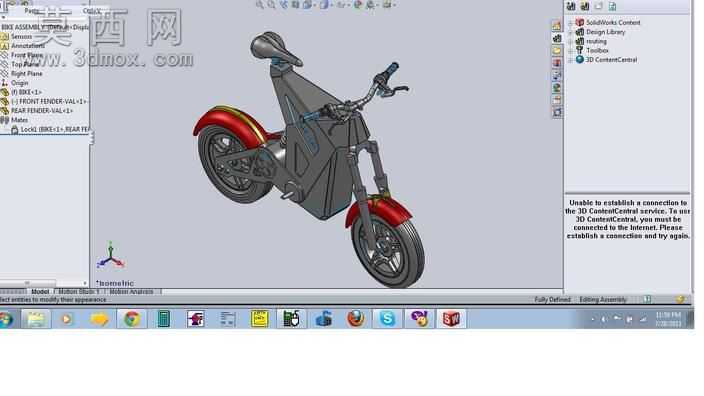This screenshot has height=396, width=704.
Task: Open Skype from the taskbar
Action: pyautogui.click(x=387, y=319)
